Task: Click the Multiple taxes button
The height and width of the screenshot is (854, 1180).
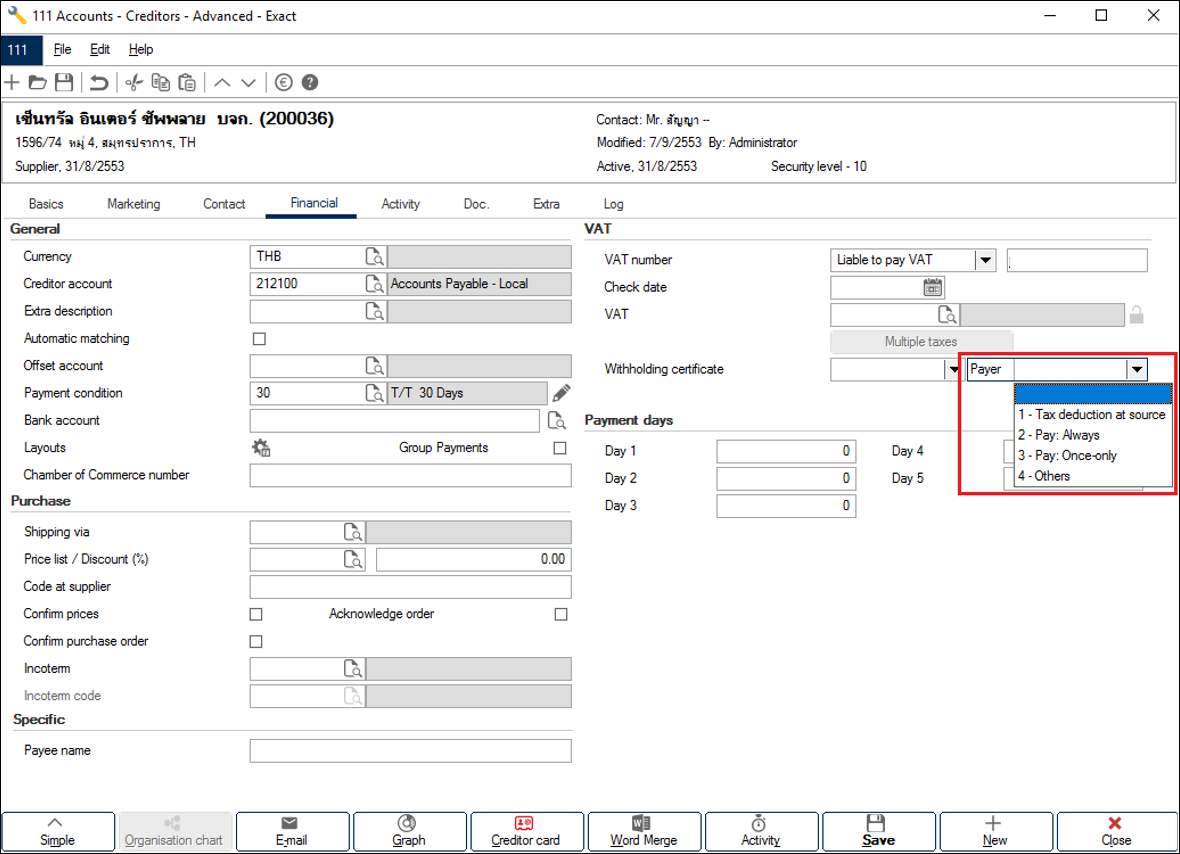Action: (x=921, y=342)
